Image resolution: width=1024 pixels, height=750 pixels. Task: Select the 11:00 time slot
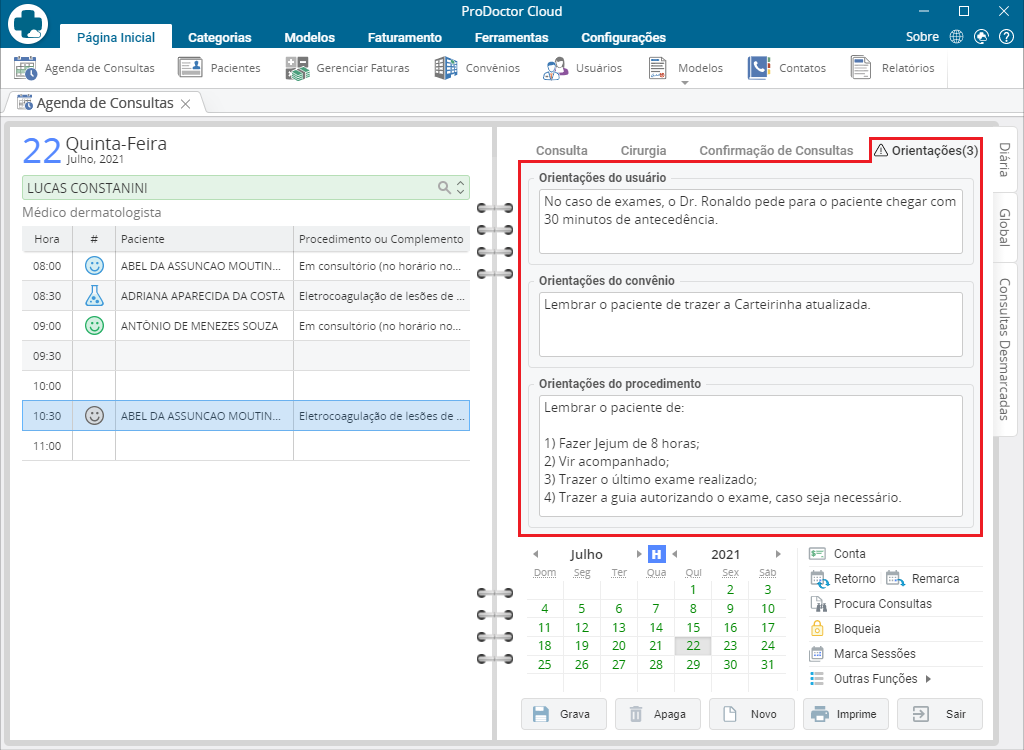246,446
